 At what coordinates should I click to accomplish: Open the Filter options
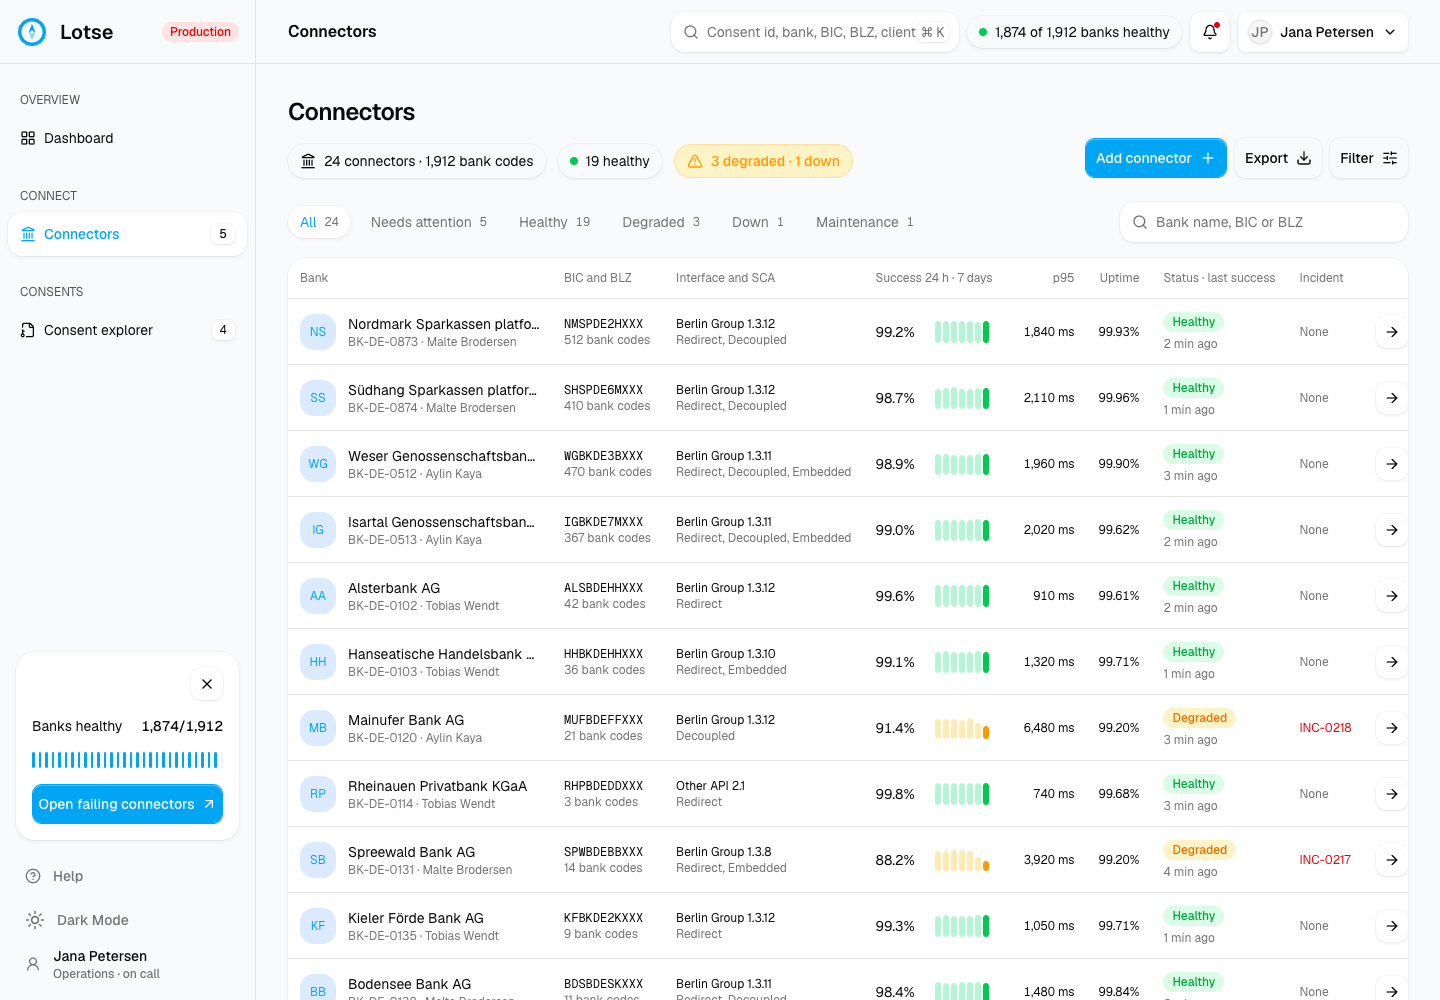pos(1369,158)
